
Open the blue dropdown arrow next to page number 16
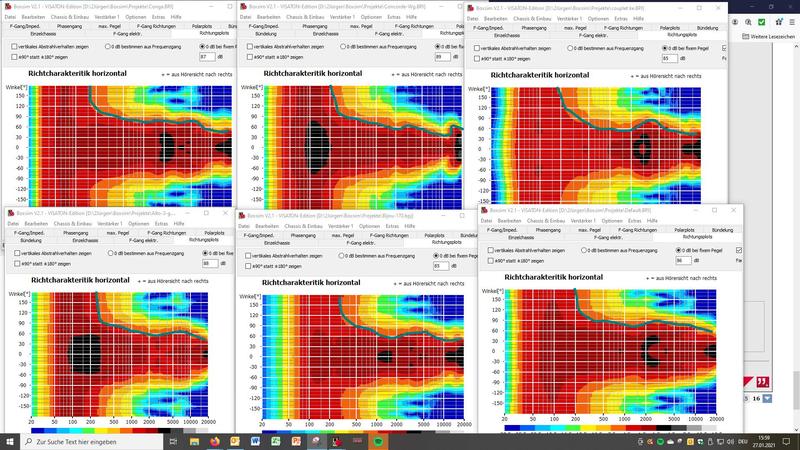pos(767,398)
